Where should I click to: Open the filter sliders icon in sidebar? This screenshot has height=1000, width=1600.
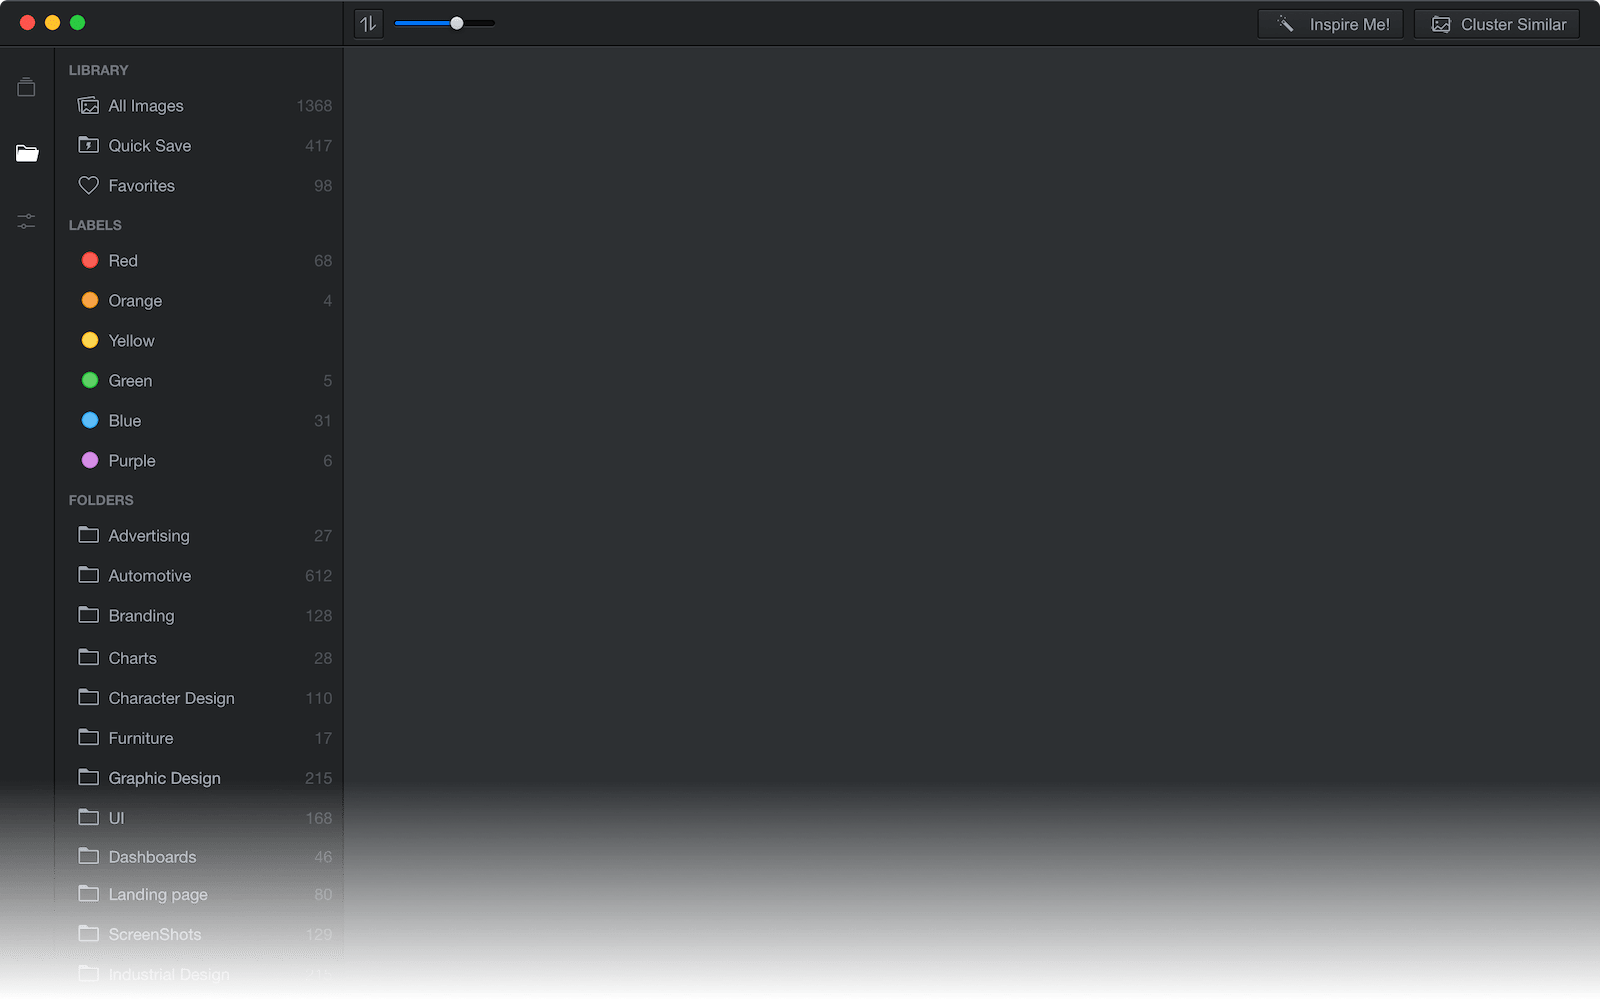[27, 221]
